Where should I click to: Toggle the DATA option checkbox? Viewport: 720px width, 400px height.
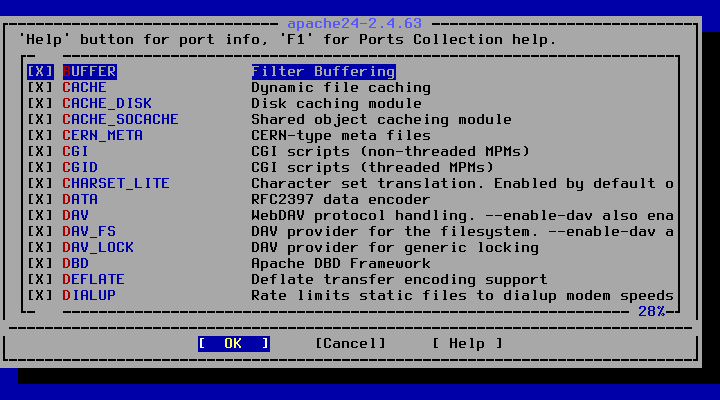(x=40, y=200)
